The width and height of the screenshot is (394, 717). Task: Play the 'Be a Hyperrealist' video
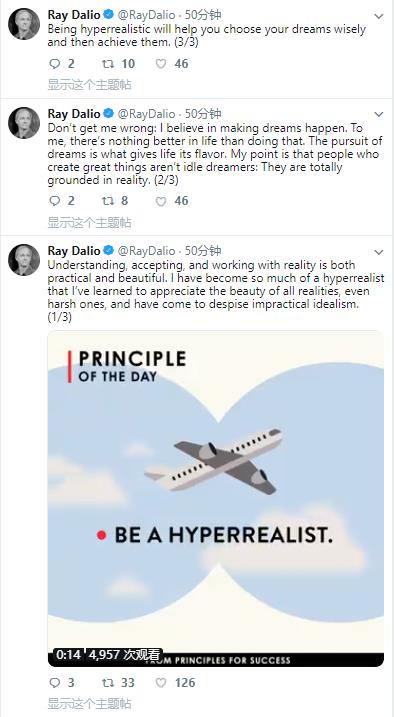(216, 498)
